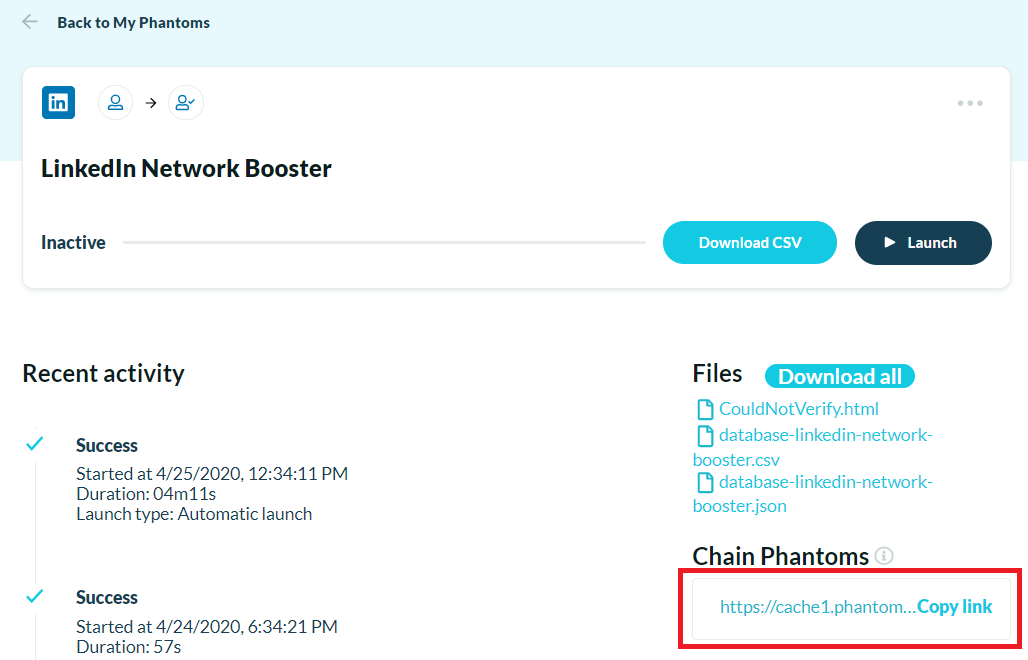The width and height of the screenshot is (1028, 660).
Task: Click the LinkedIn Network Booster title
Action: tap(186, 168)
